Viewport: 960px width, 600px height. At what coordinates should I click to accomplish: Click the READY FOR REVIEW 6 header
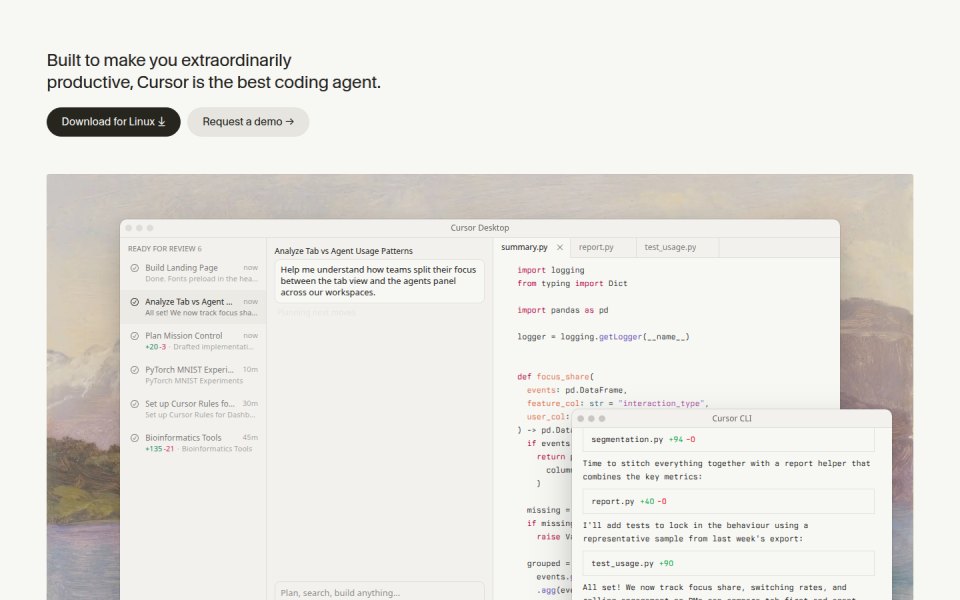pos(165,249)
